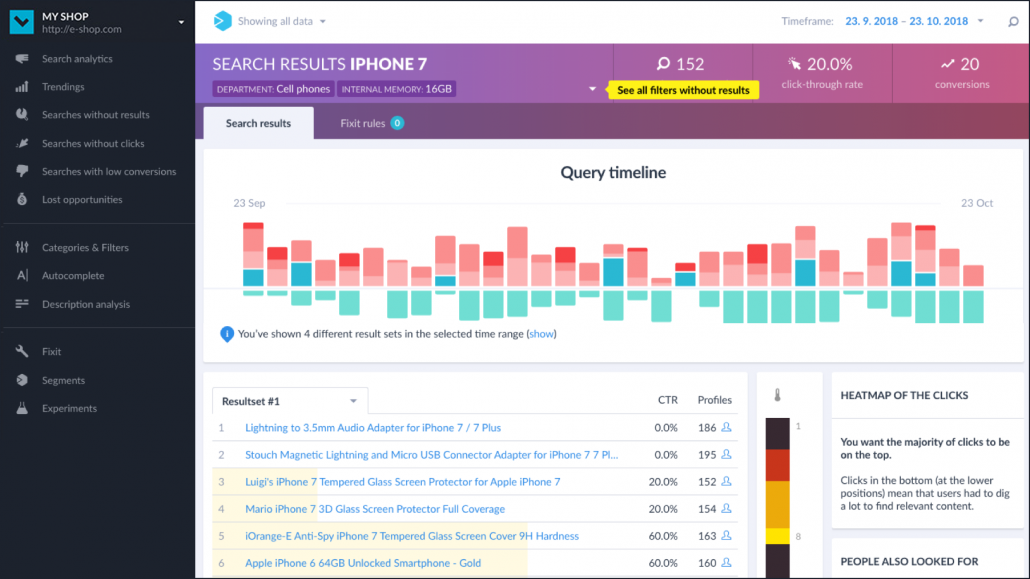Click the info icon beside result sets message
The height and width of the screenshot is (579, 1030).
click(227, 334)
